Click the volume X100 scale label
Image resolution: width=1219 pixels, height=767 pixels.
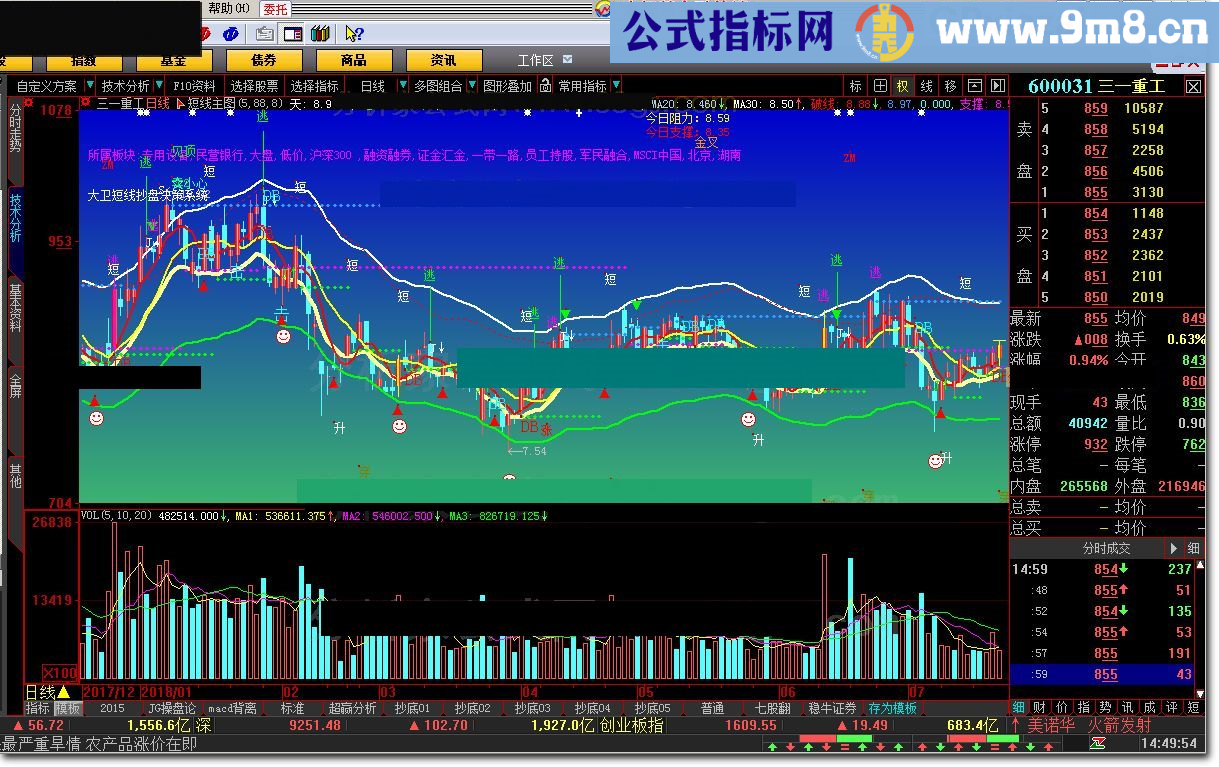(59, 673)
